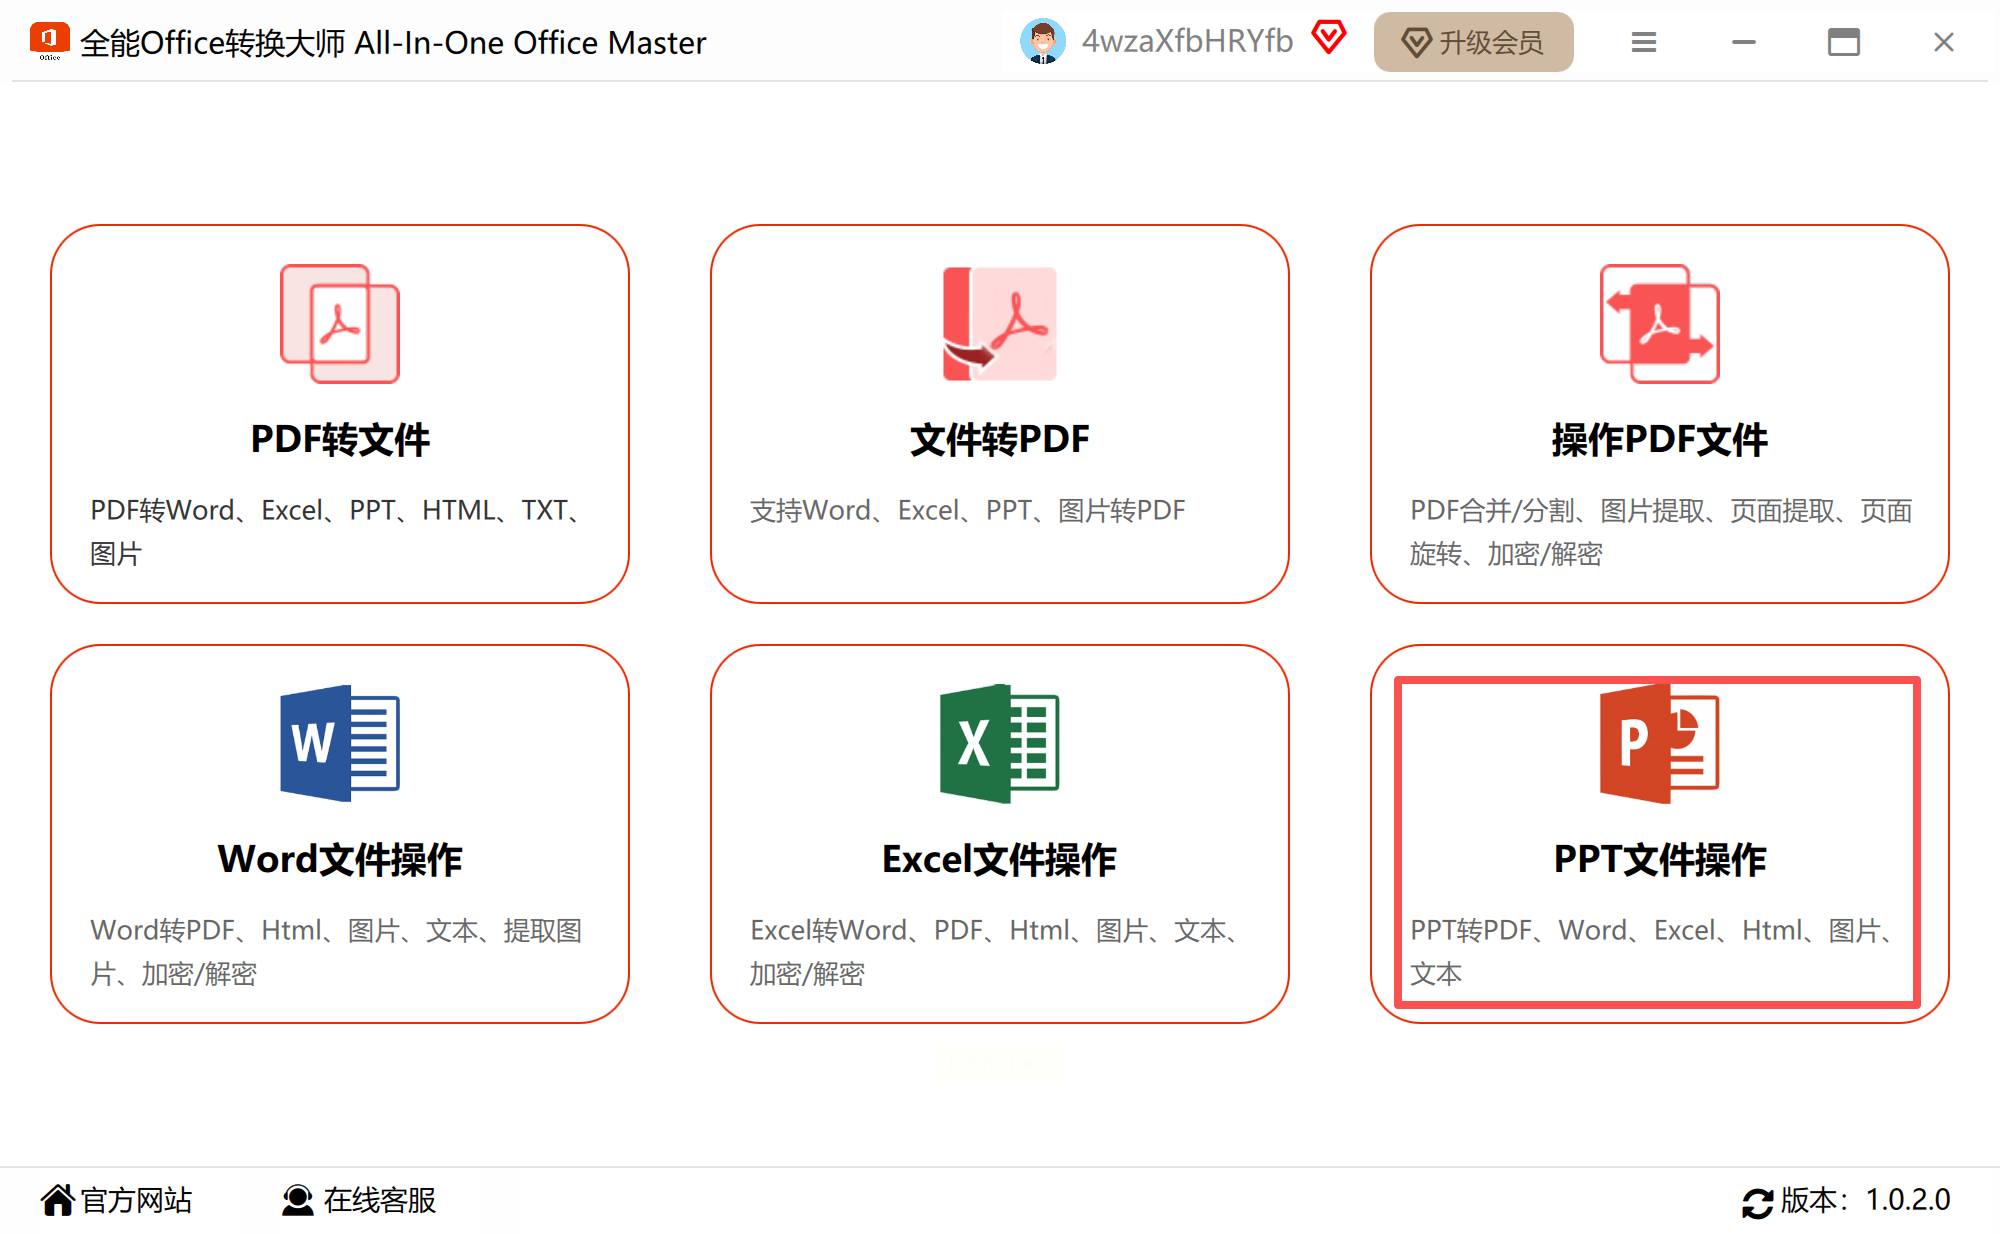Select the 操作PDF文件 card title

tap(1659, 440)
